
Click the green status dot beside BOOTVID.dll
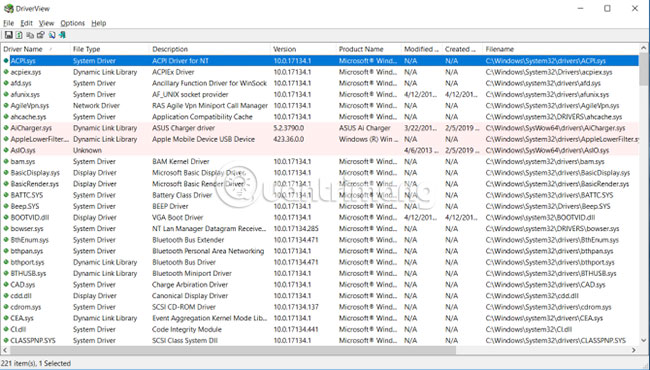[x=6, y=217]
